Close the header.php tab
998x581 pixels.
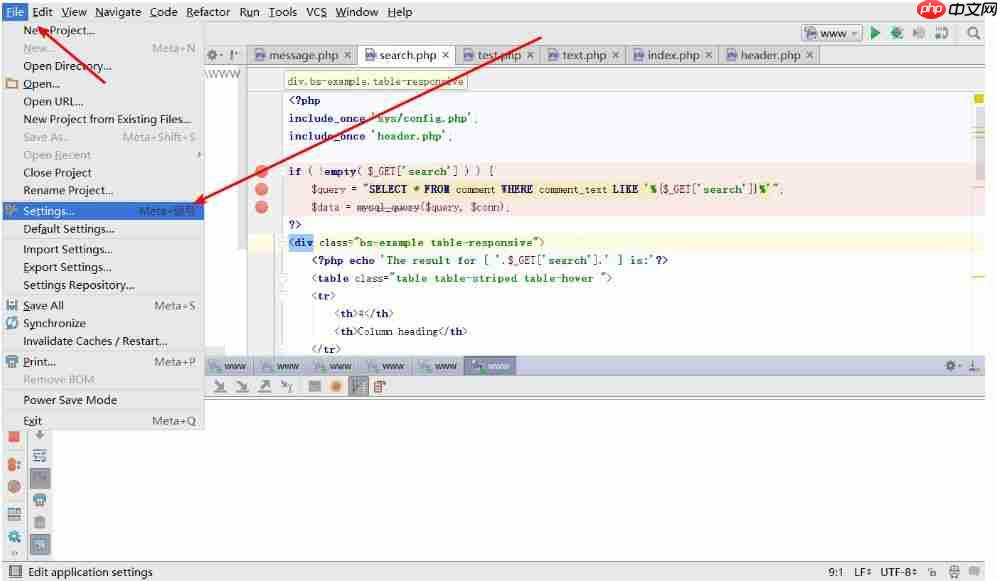809,55
